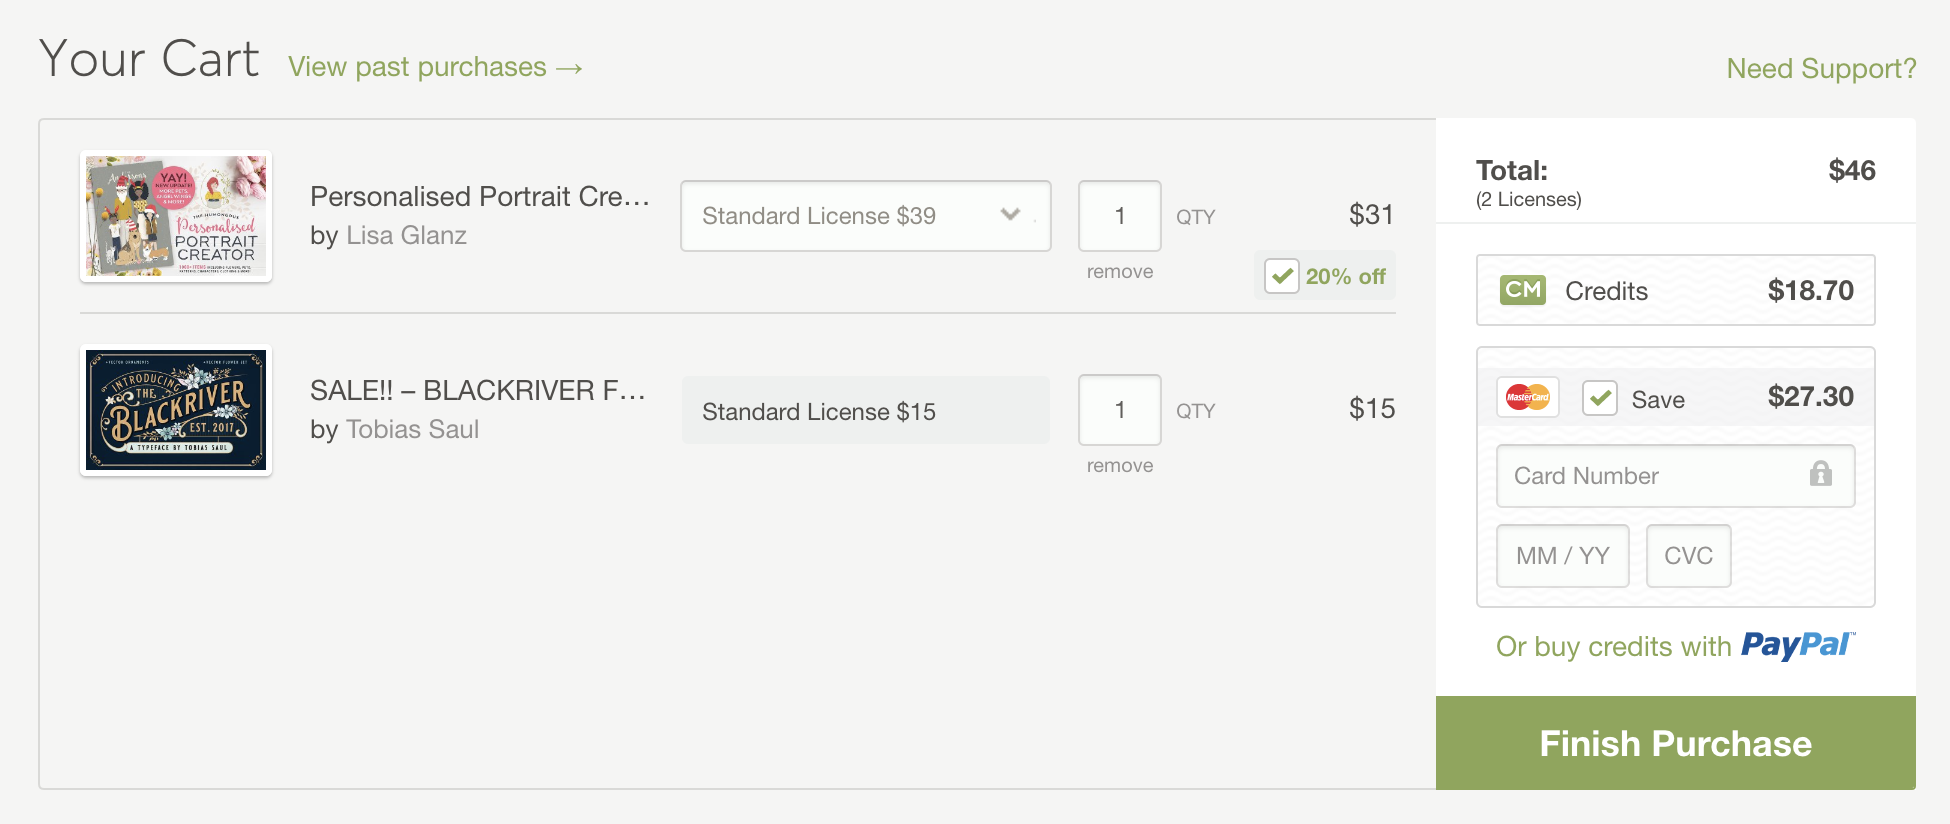1950x824 pixels.
Task: Select the Standard License $15 option
Action: click(865, 410)
